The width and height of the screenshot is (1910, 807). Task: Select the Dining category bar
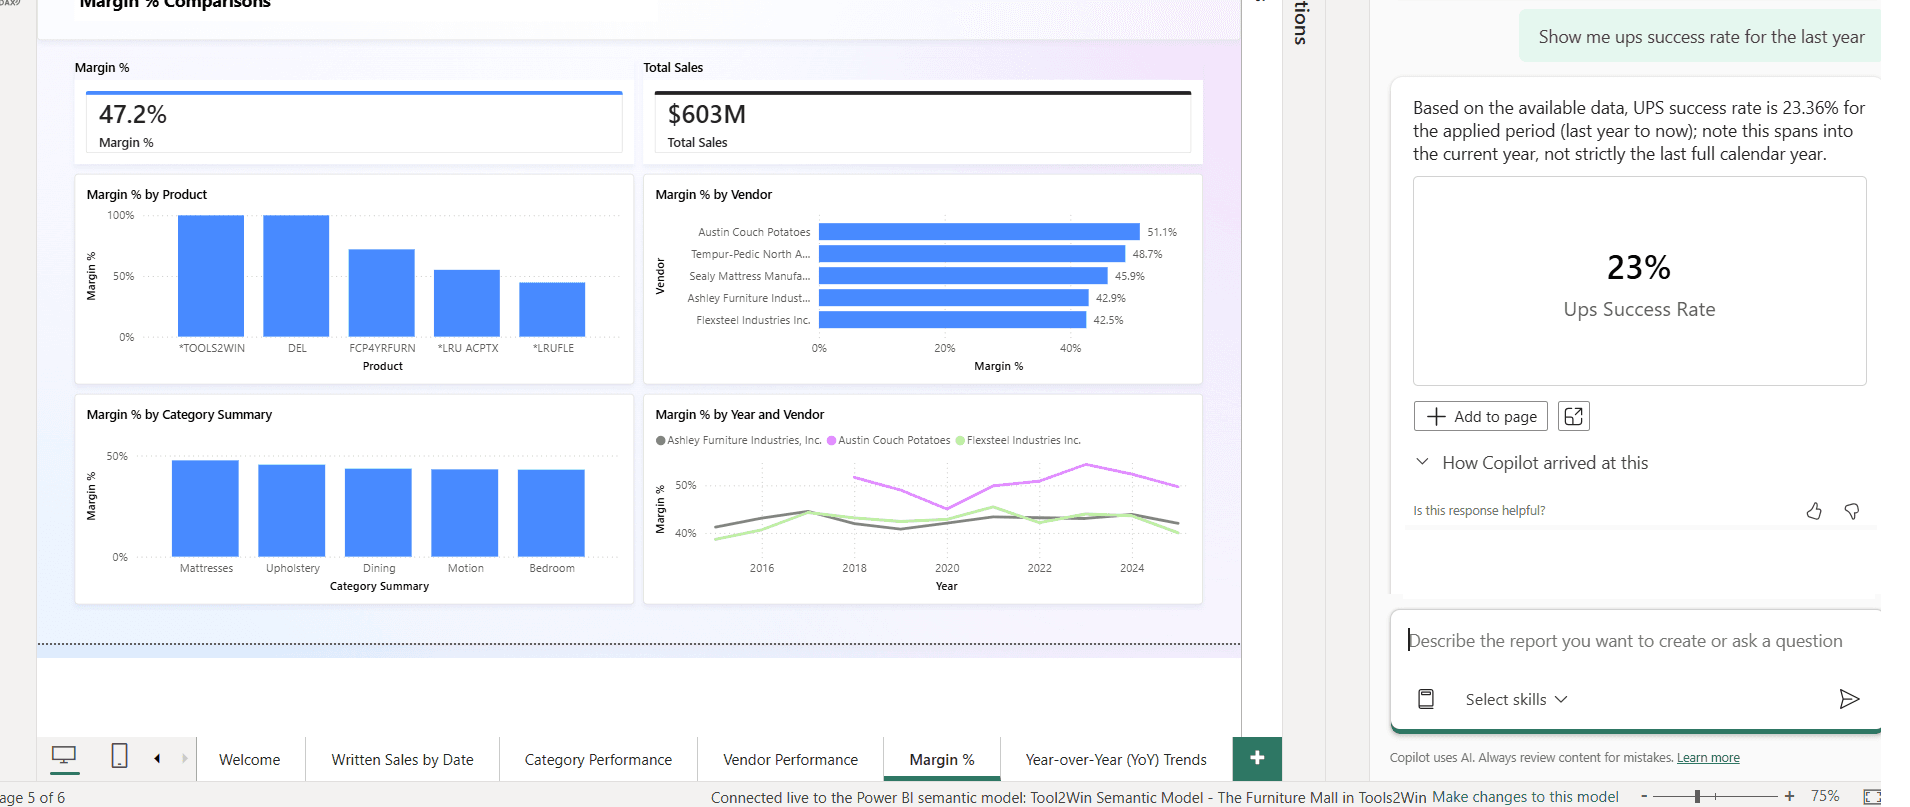[378, 512]
